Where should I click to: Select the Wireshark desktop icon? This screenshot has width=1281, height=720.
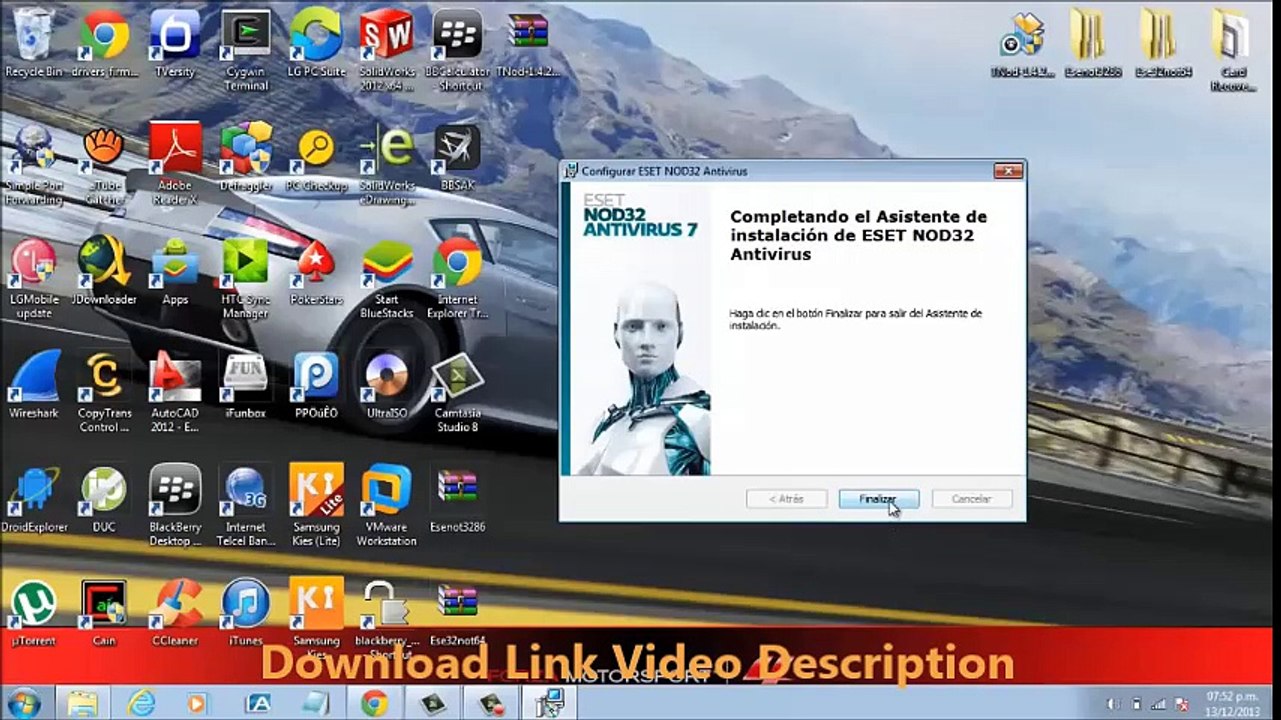tap(34, 385)
